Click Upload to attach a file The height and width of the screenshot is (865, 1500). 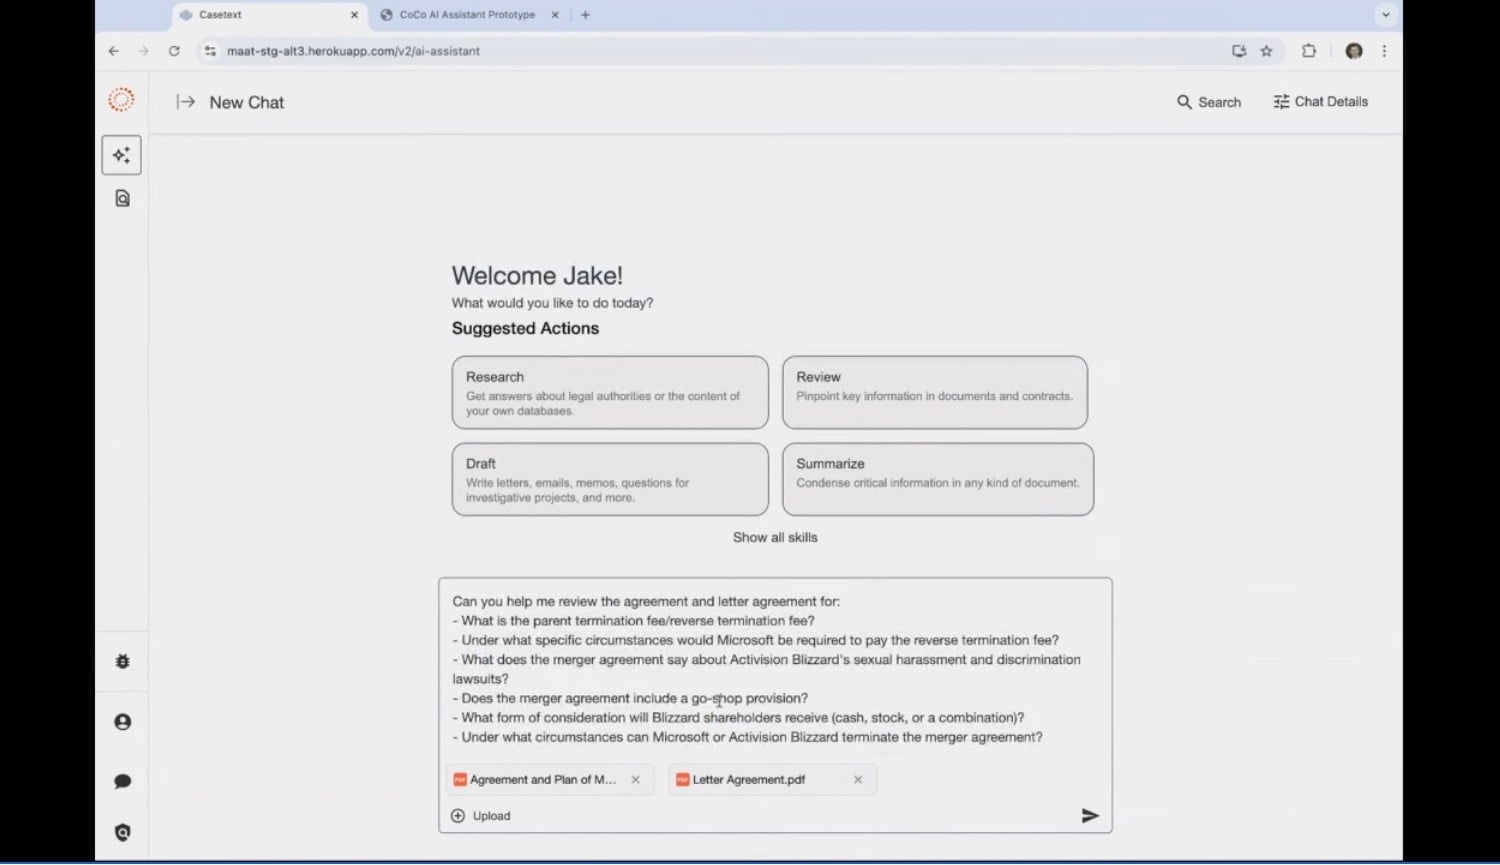click(x=482, y=816)
